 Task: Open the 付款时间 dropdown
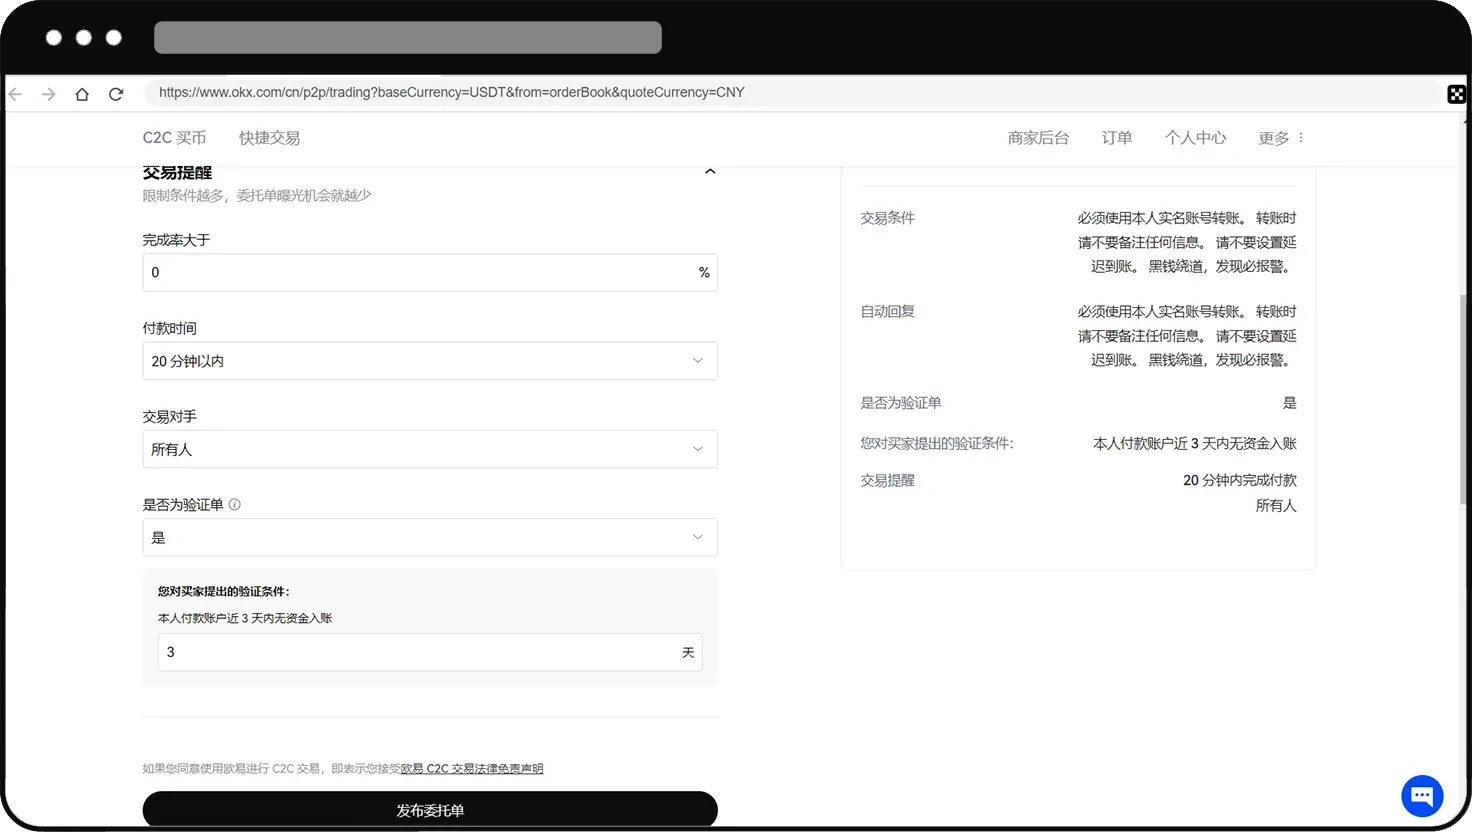[430, 361]
